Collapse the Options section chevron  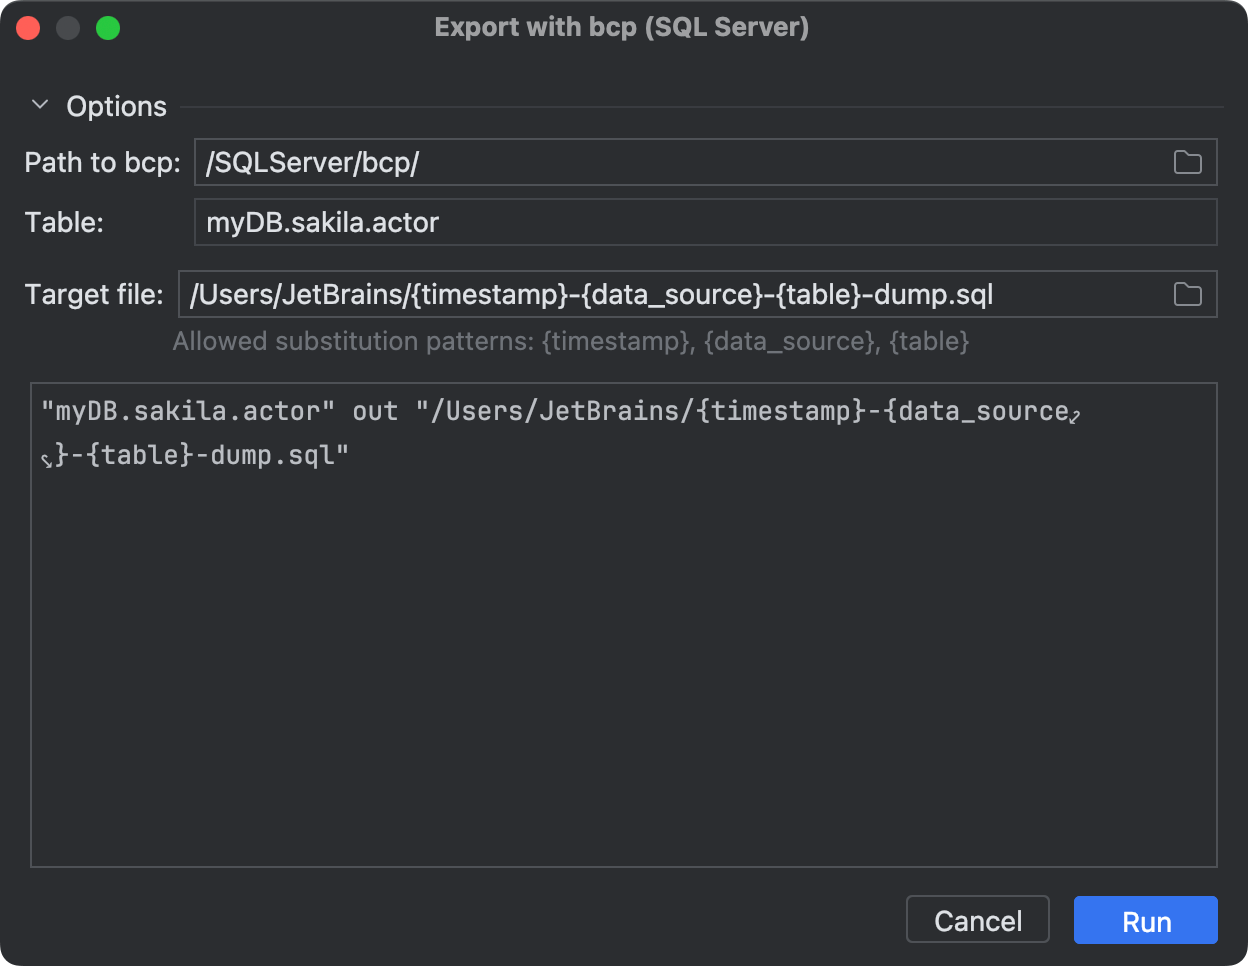[x=39, y=104]
